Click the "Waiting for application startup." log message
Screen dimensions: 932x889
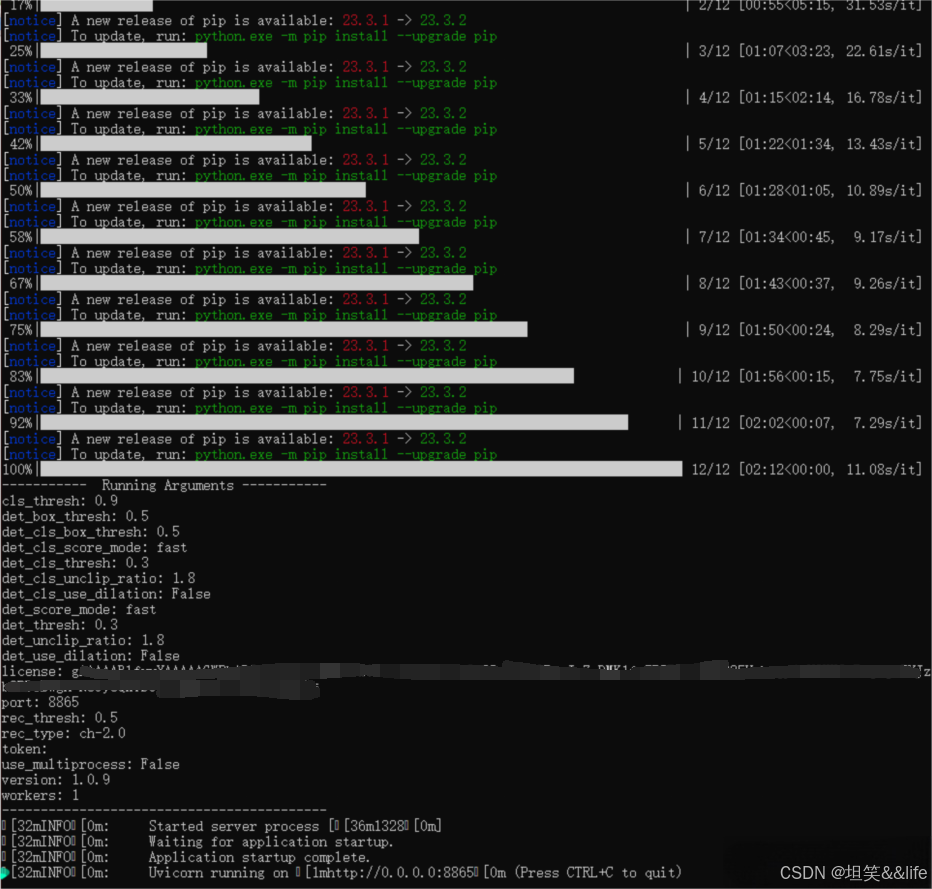270,841
